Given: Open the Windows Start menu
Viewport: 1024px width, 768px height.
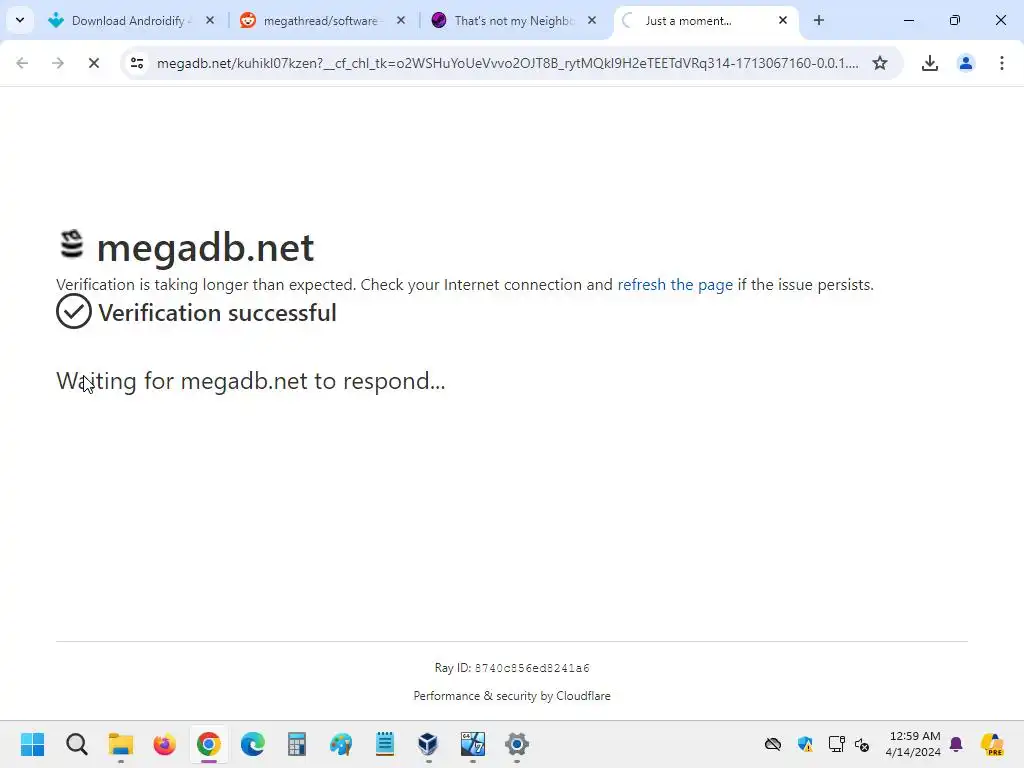Looking at the screenshot, I should tap(33, 744).
